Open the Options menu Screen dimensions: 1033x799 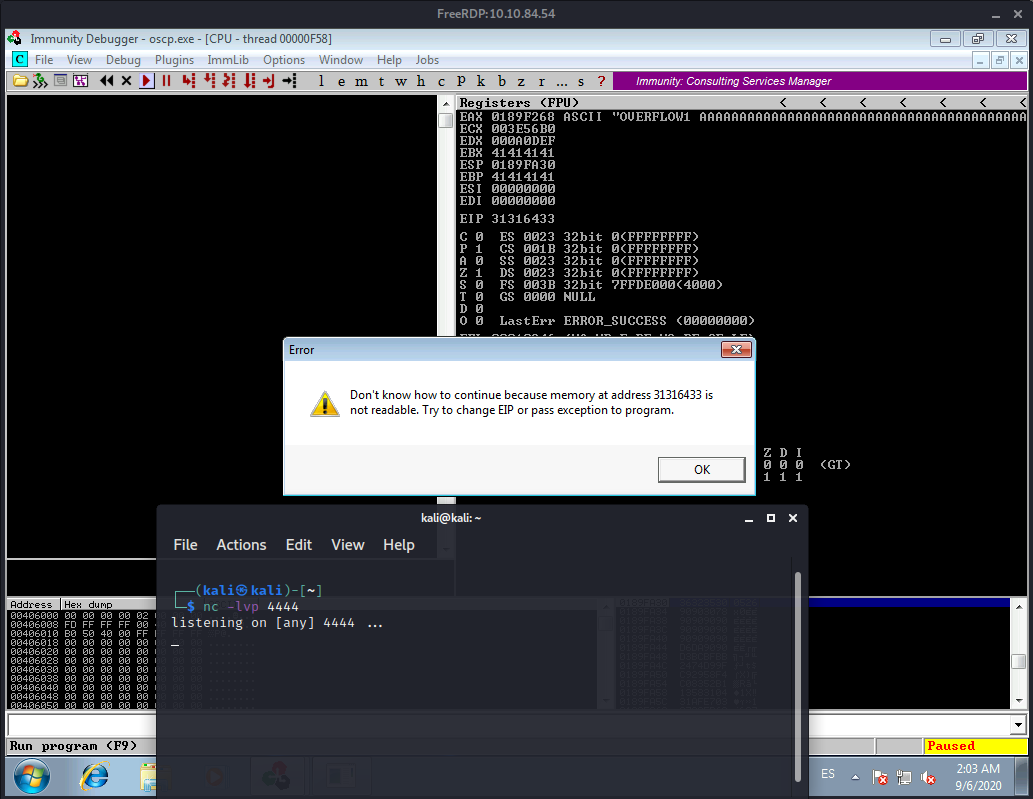(284, 60)
